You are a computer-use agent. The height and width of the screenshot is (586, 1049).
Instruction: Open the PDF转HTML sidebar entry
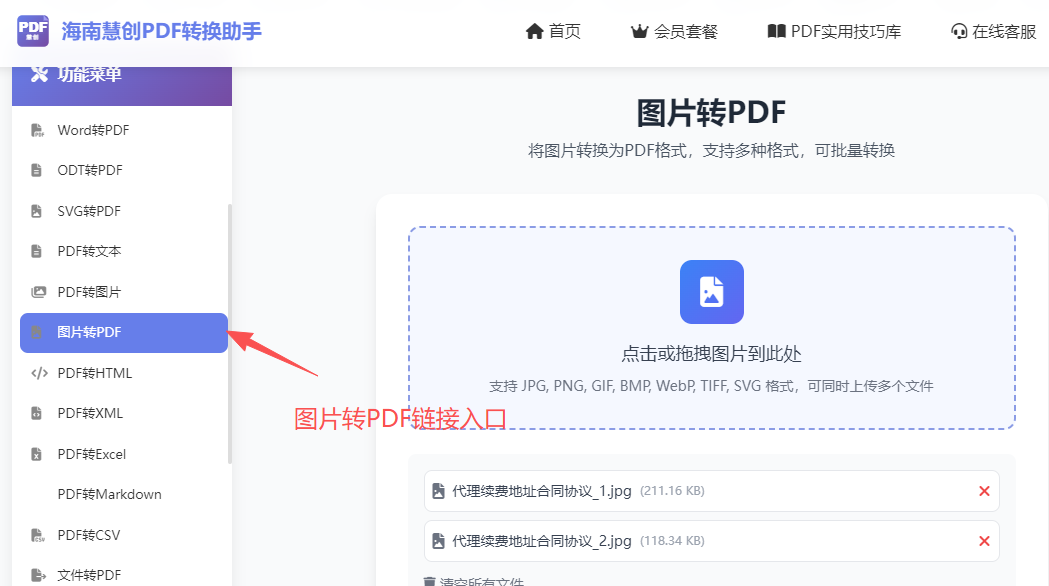click(x=124, y=373)
